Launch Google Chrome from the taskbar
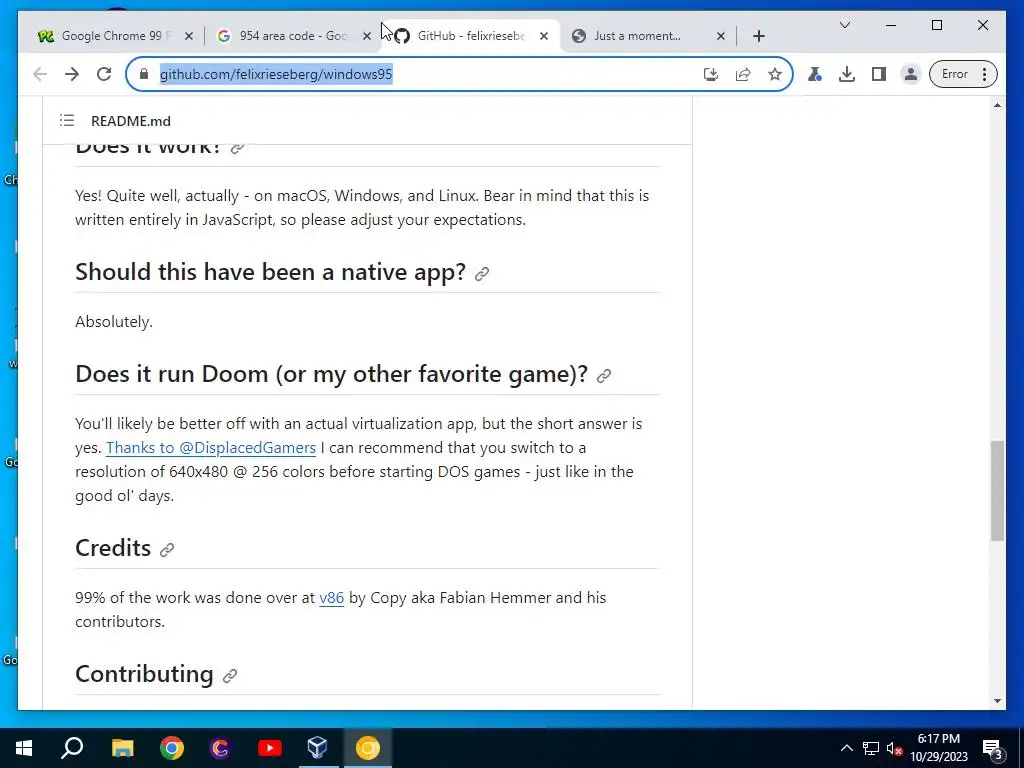Image resolution: width=1024 pixels, height=768 pixels. (x=172, y=748)
